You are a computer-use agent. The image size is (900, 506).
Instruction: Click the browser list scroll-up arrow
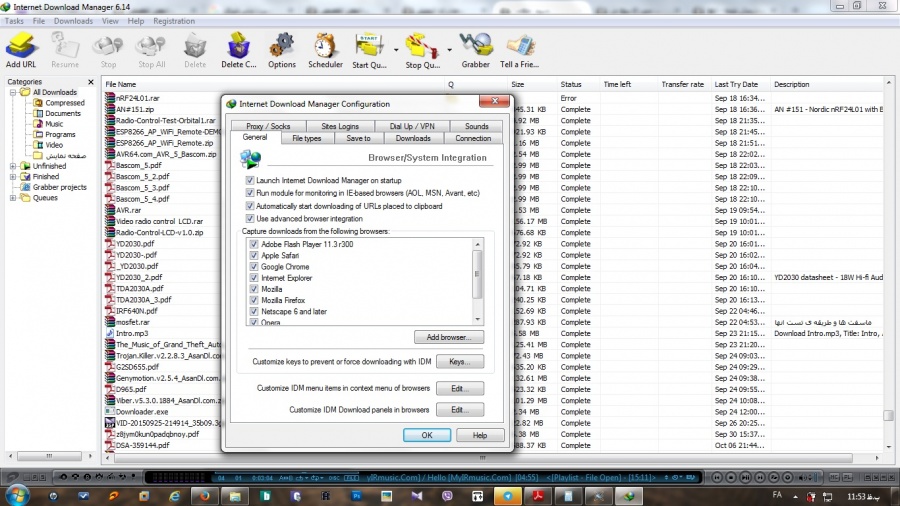click(478, 244)
